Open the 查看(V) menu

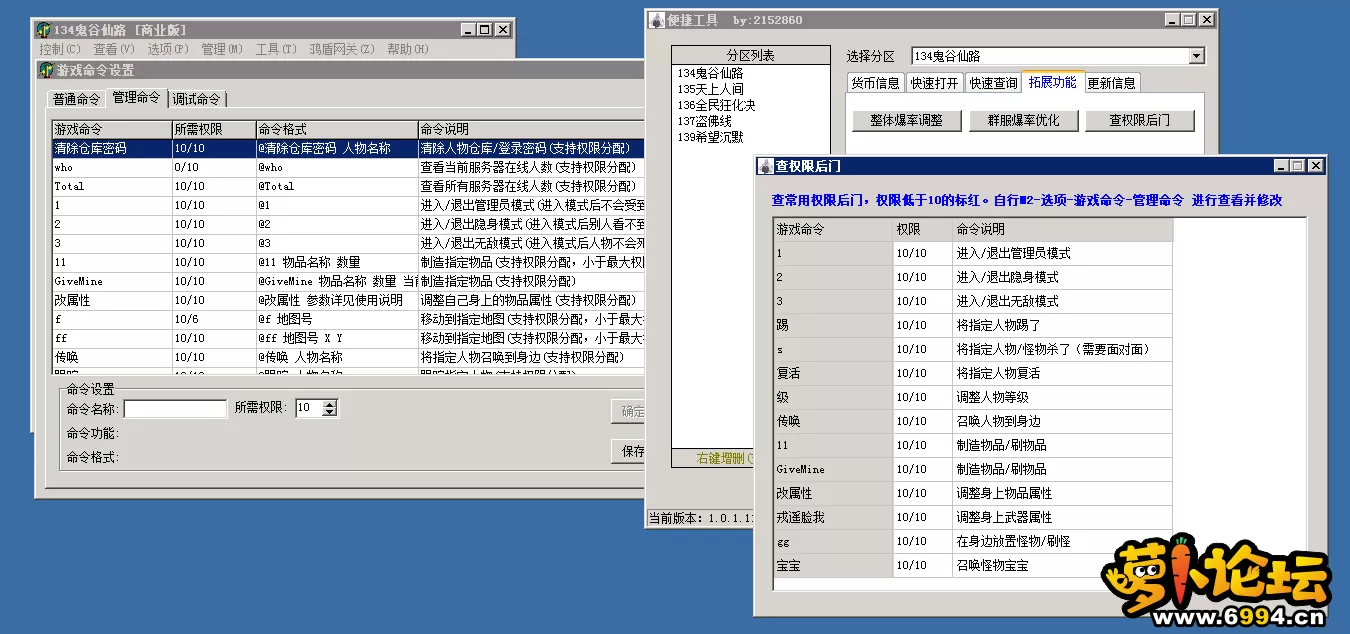[x=114, y=49]
